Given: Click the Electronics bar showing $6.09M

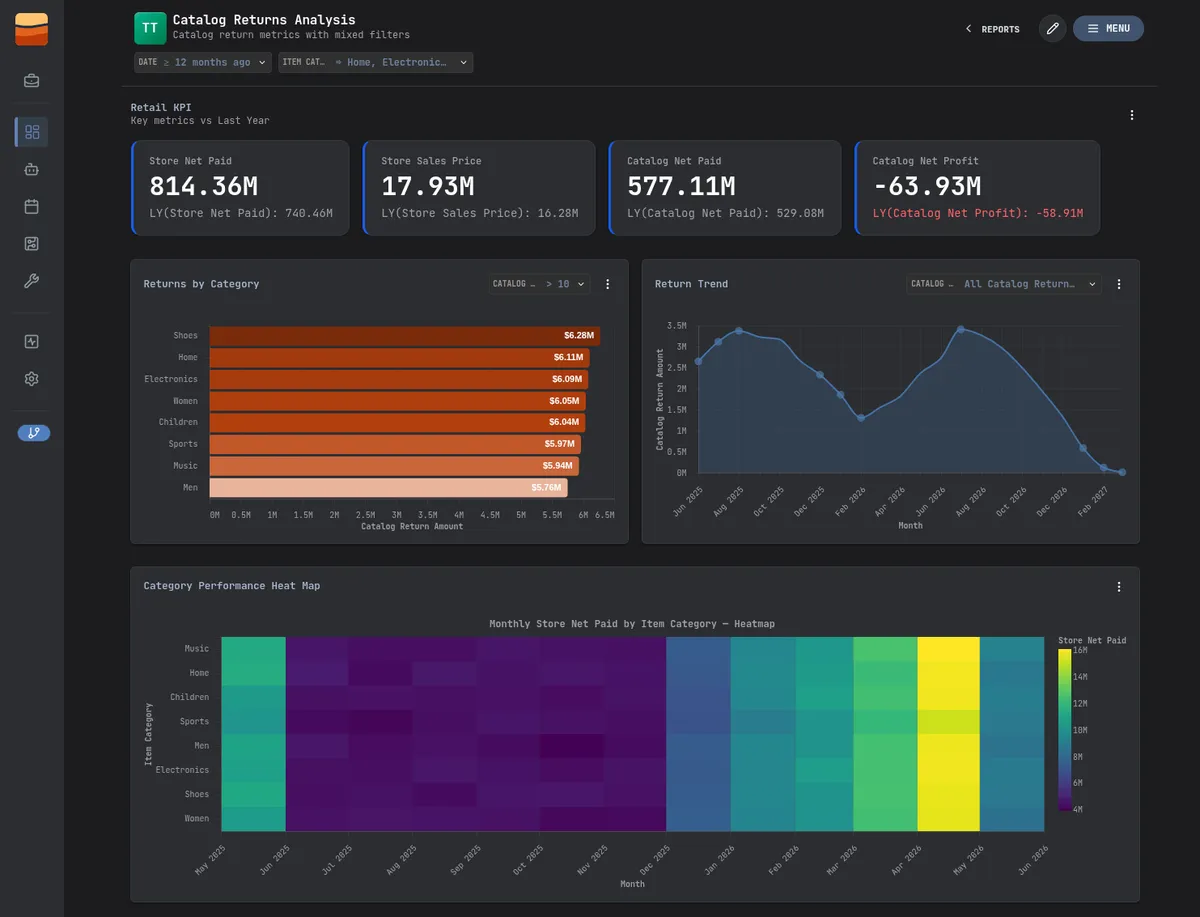Looking at the screenshot, I should tap(398, 379).
